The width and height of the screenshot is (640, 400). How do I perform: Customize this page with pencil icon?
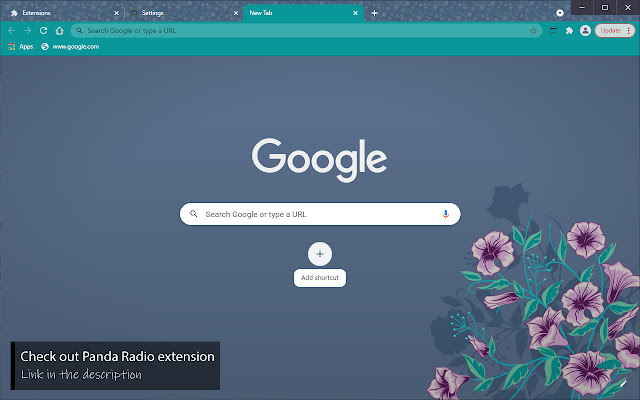(x=623, y=384)
